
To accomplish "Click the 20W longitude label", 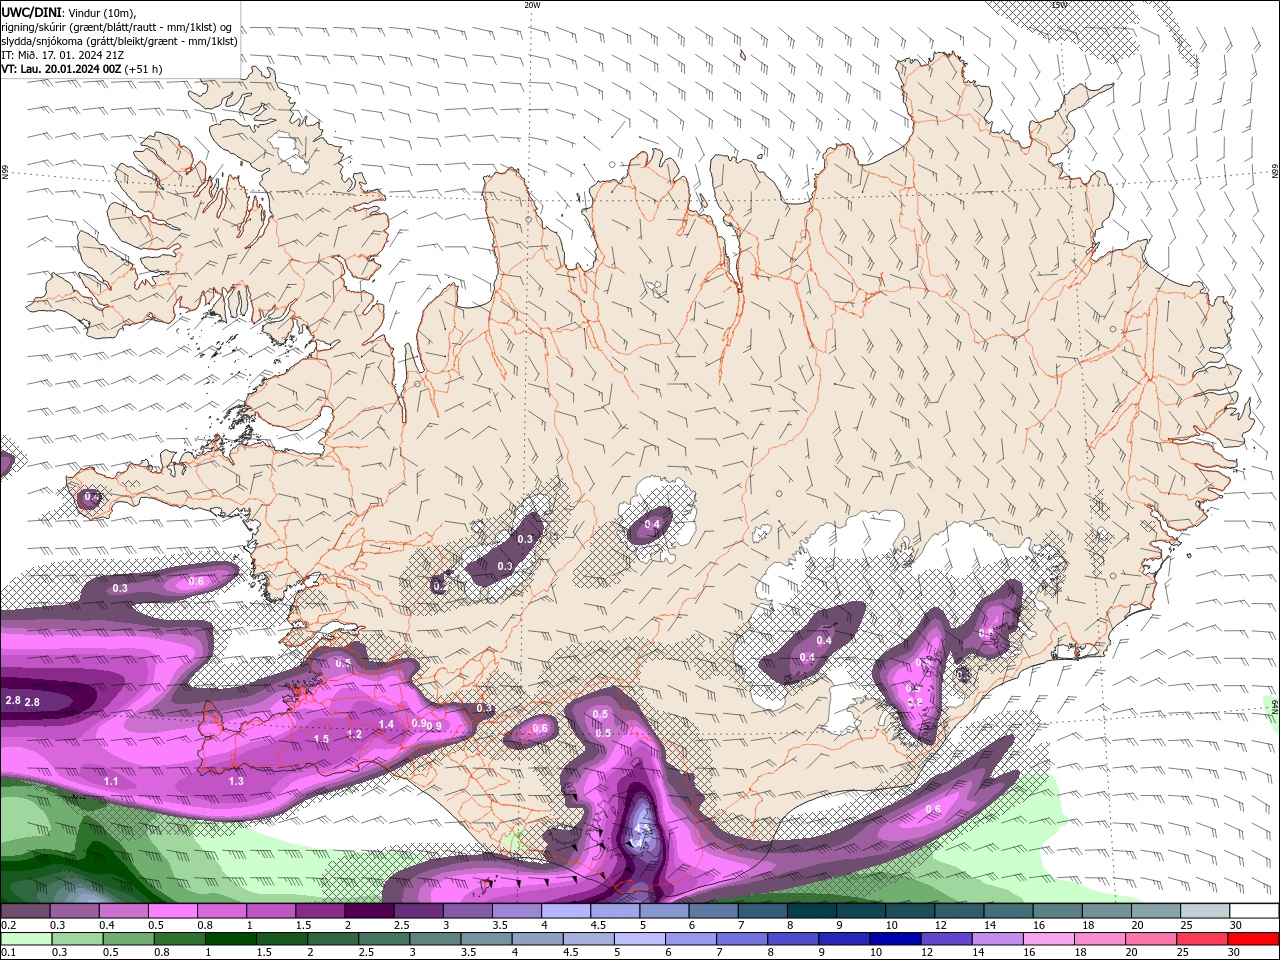I will (x=532, y=5).
